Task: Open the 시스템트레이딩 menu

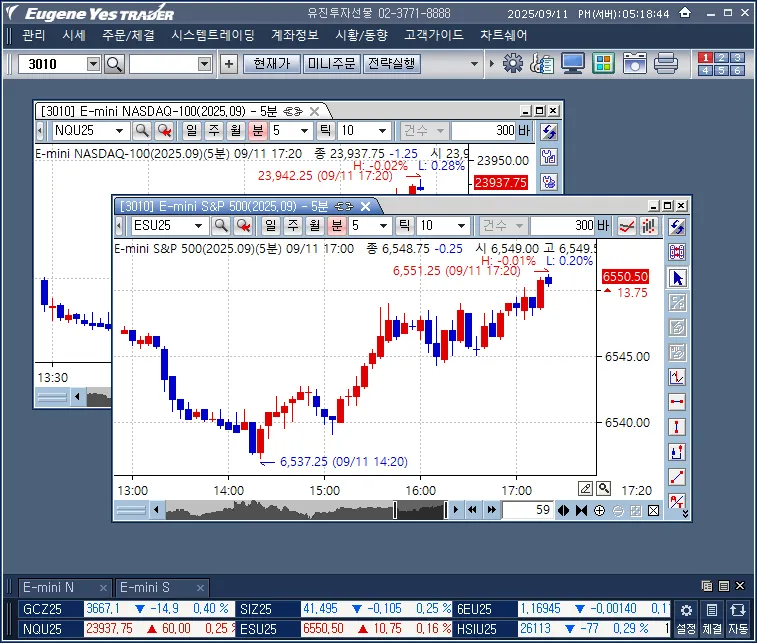Action: [212, 35]
